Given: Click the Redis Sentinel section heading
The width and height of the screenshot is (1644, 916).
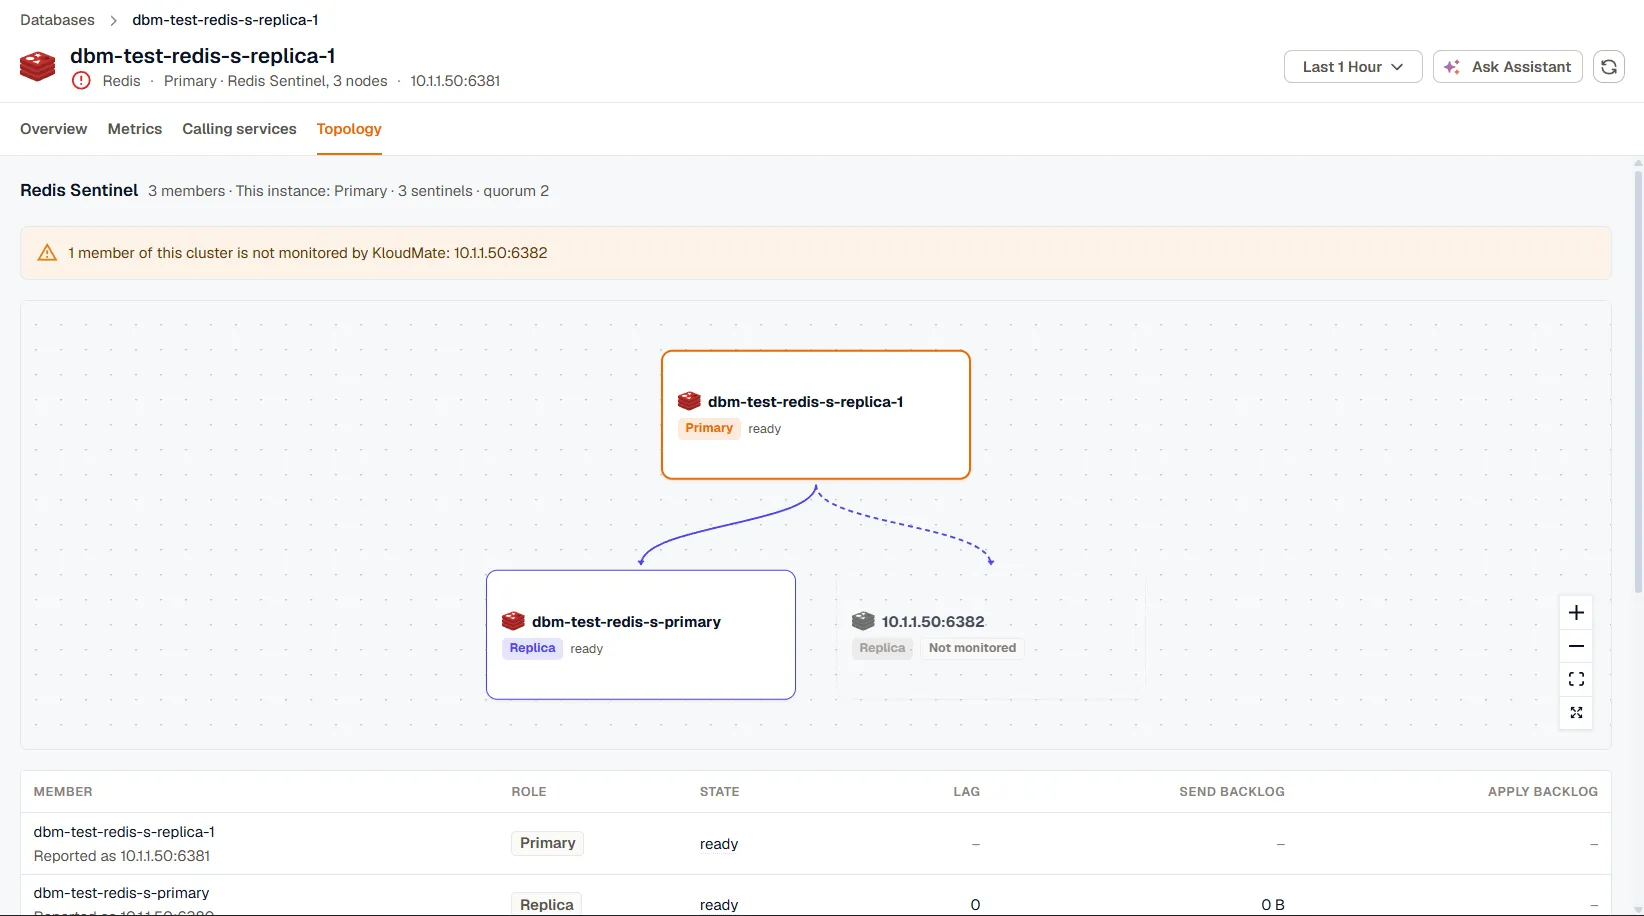Looking at the screenshot, I should pos(79,190).
